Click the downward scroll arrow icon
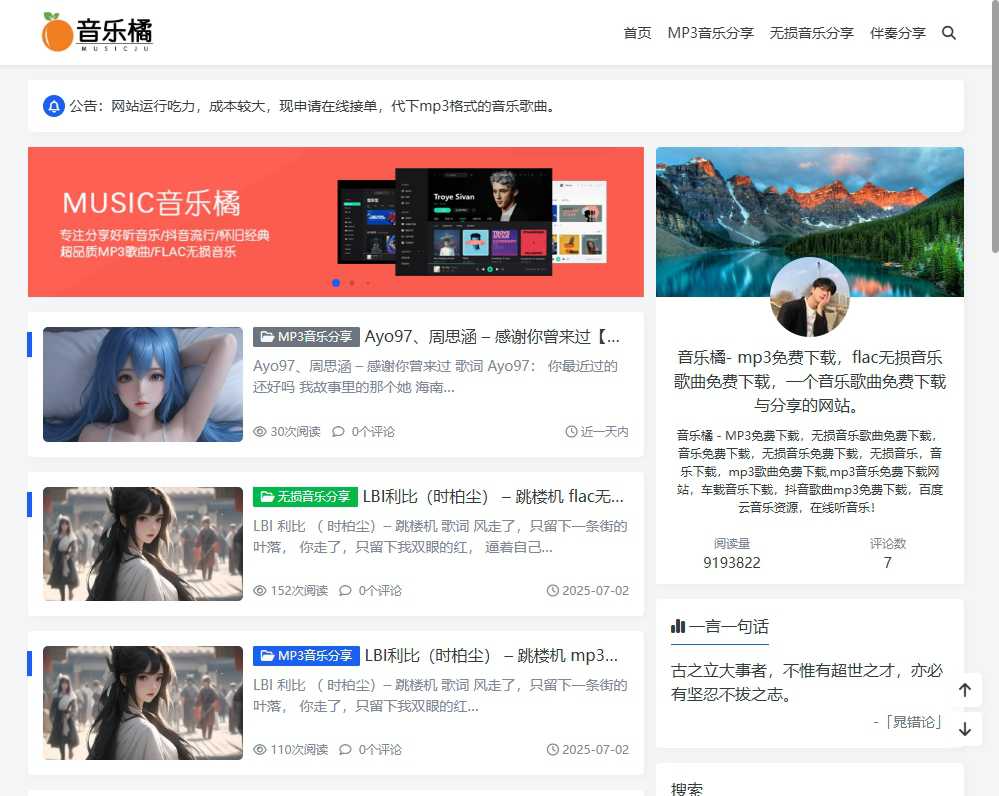 pyautogui.click(x=964, y=729)
